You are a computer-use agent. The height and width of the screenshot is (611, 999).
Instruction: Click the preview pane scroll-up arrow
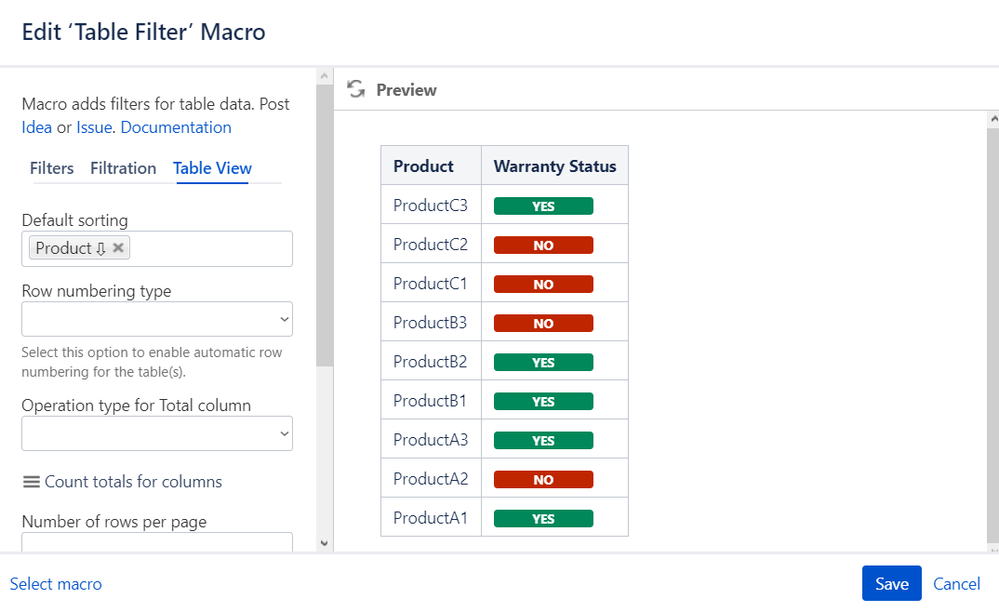click(x=991, y=119)
